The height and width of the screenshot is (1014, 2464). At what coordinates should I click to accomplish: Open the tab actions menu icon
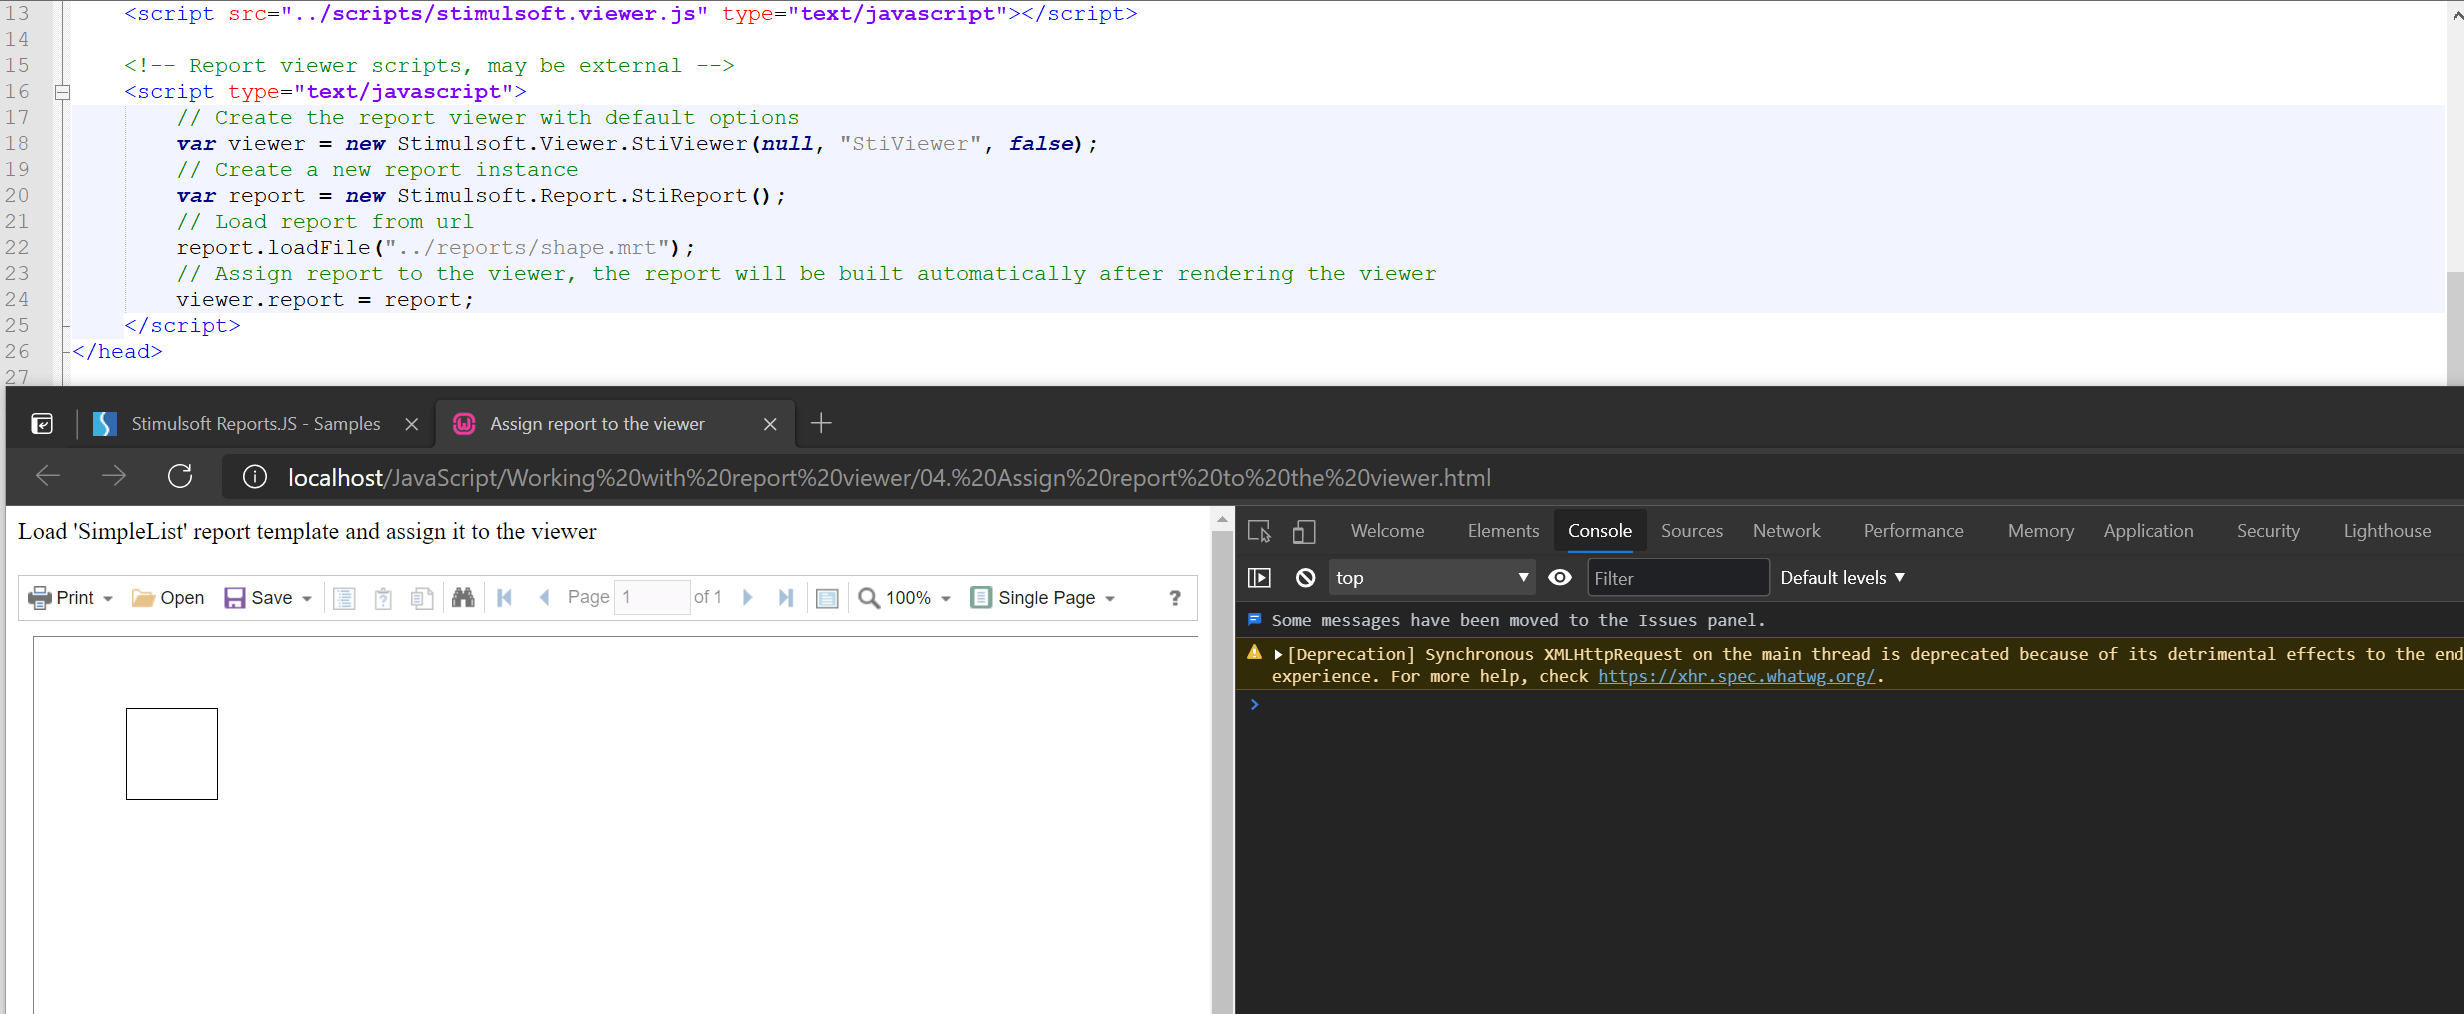(42, 424)
